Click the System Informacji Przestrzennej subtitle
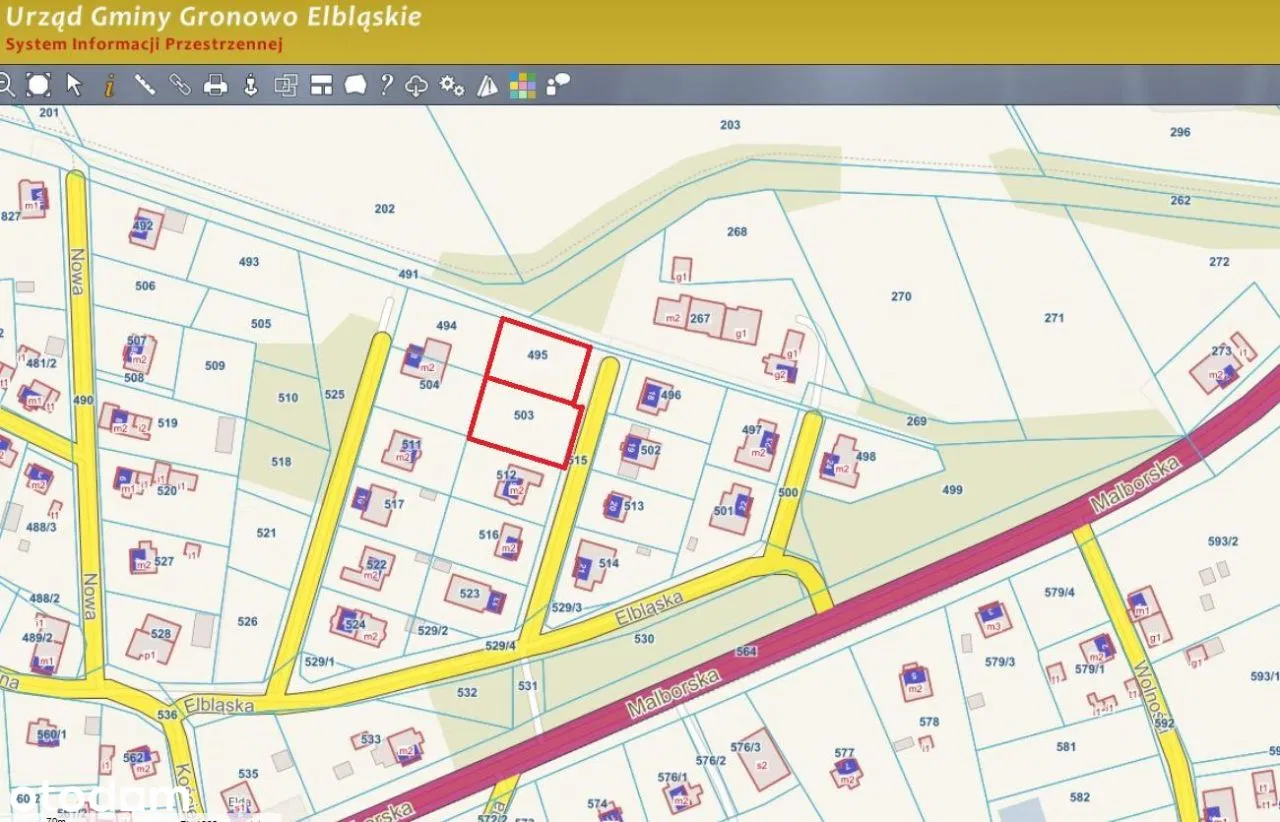This screenshot has width=1280, height=822. pyautogui.click(x=145, y=44)
